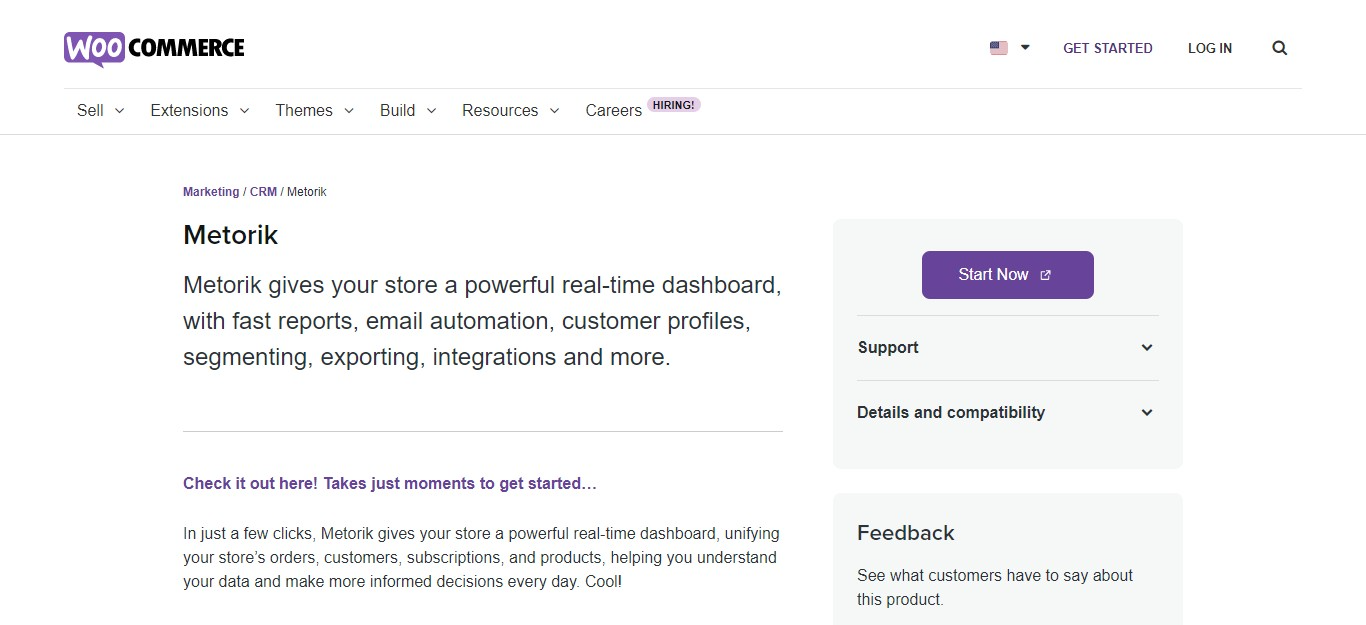Click the Resources menu chevron

point(554,111)
